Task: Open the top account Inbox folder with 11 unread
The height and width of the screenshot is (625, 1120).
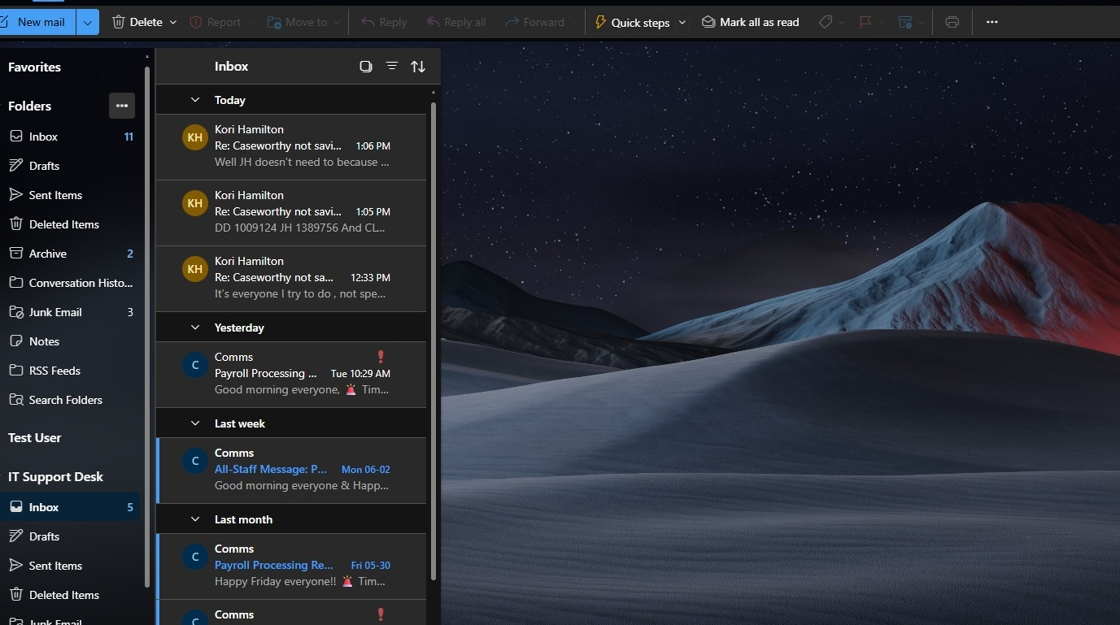Action: 71,136
